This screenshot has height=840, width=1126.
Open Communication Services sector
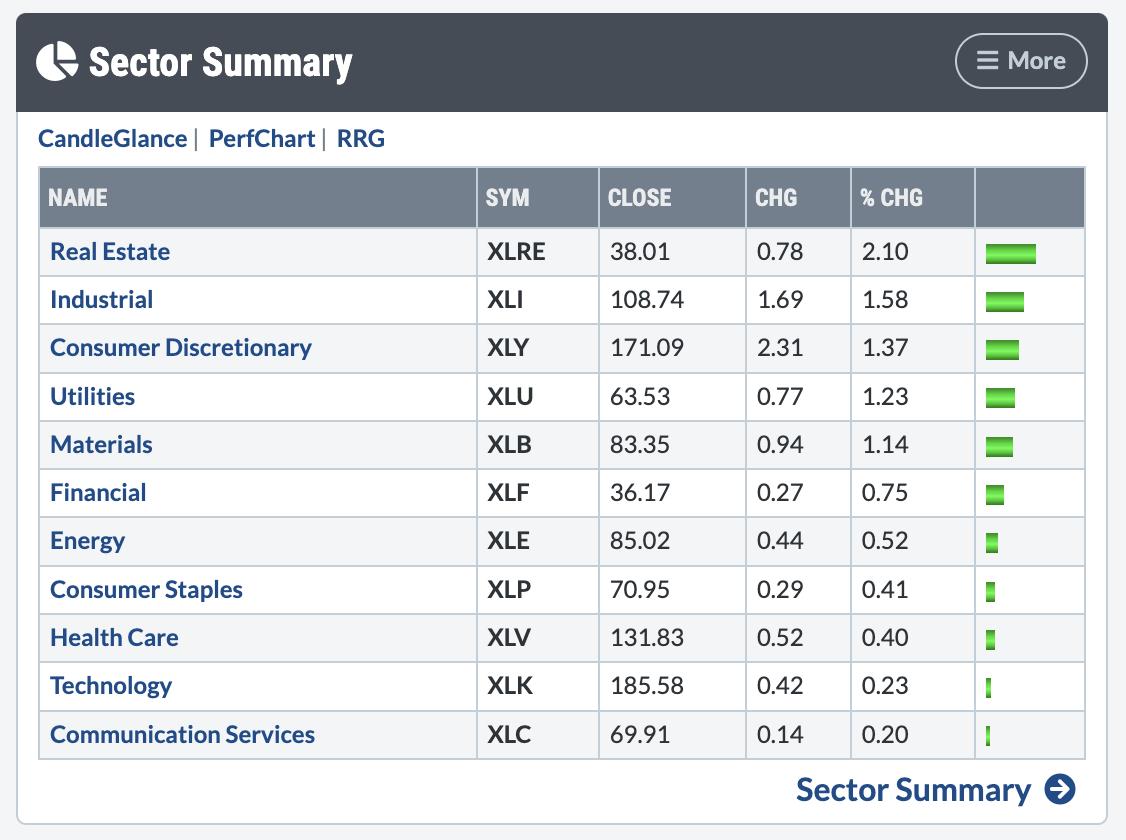point(182,735)
